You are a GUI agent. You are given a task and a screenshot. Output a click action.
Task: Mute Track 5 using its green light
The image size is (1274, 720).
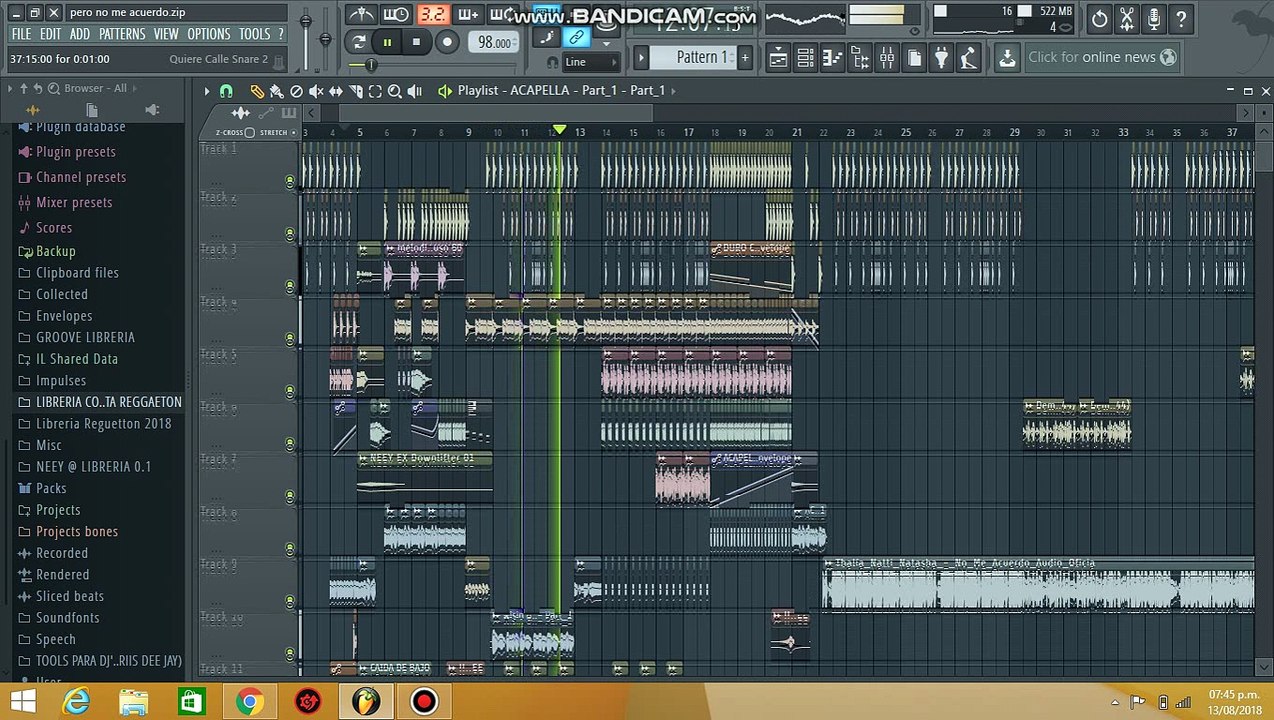click(290, 391)
